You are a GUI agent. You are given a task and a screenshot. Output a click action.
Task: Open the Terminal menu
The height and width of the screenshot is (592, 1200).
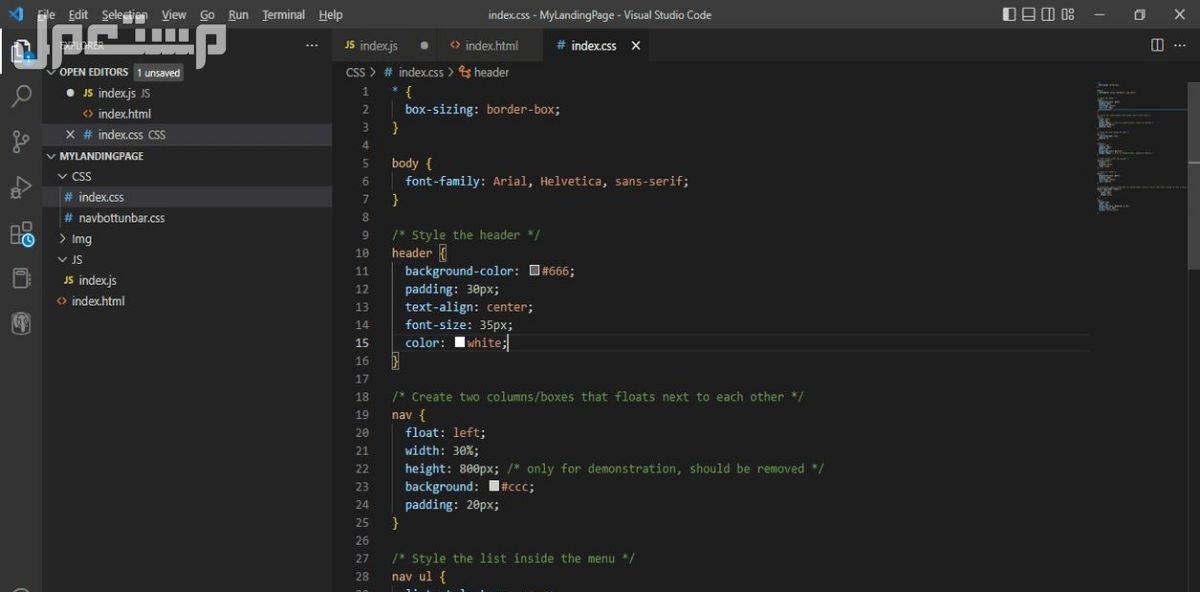click(284, 15)
